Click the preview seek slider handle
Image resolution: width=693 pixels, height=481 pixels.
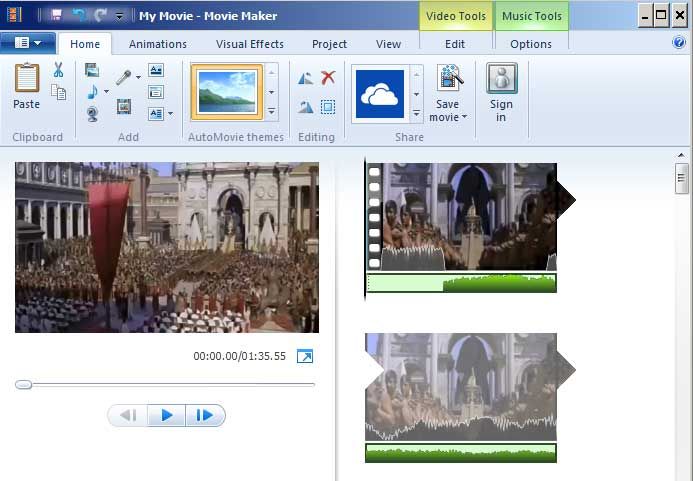[x=23, y=385]
